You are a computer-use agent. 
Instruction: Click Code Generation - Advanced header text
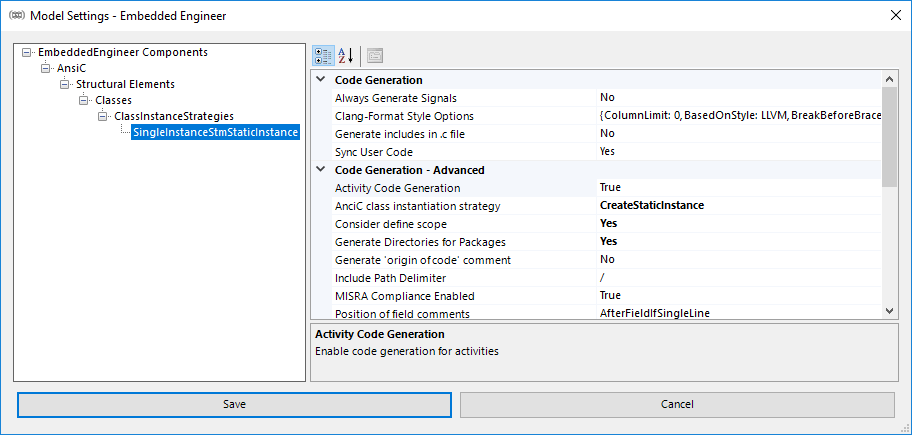click(x=409, y=170)
